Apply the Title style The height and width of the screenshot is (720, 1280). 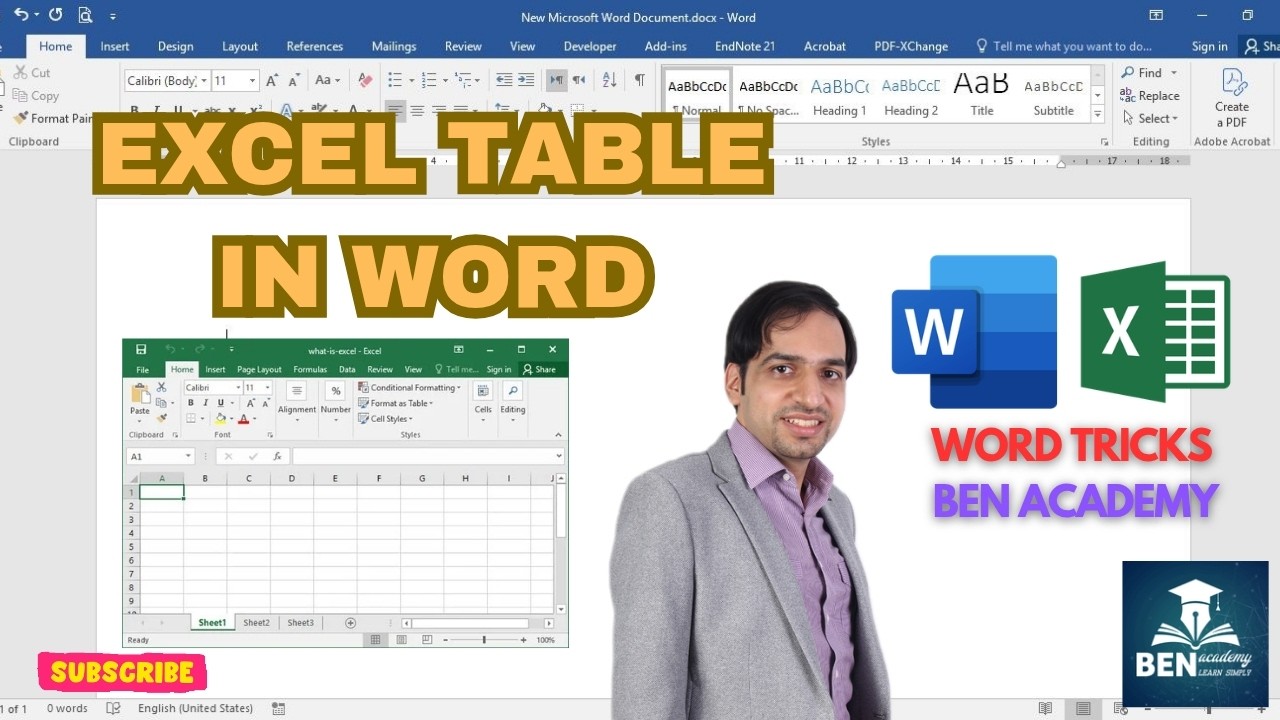[982, 95]
